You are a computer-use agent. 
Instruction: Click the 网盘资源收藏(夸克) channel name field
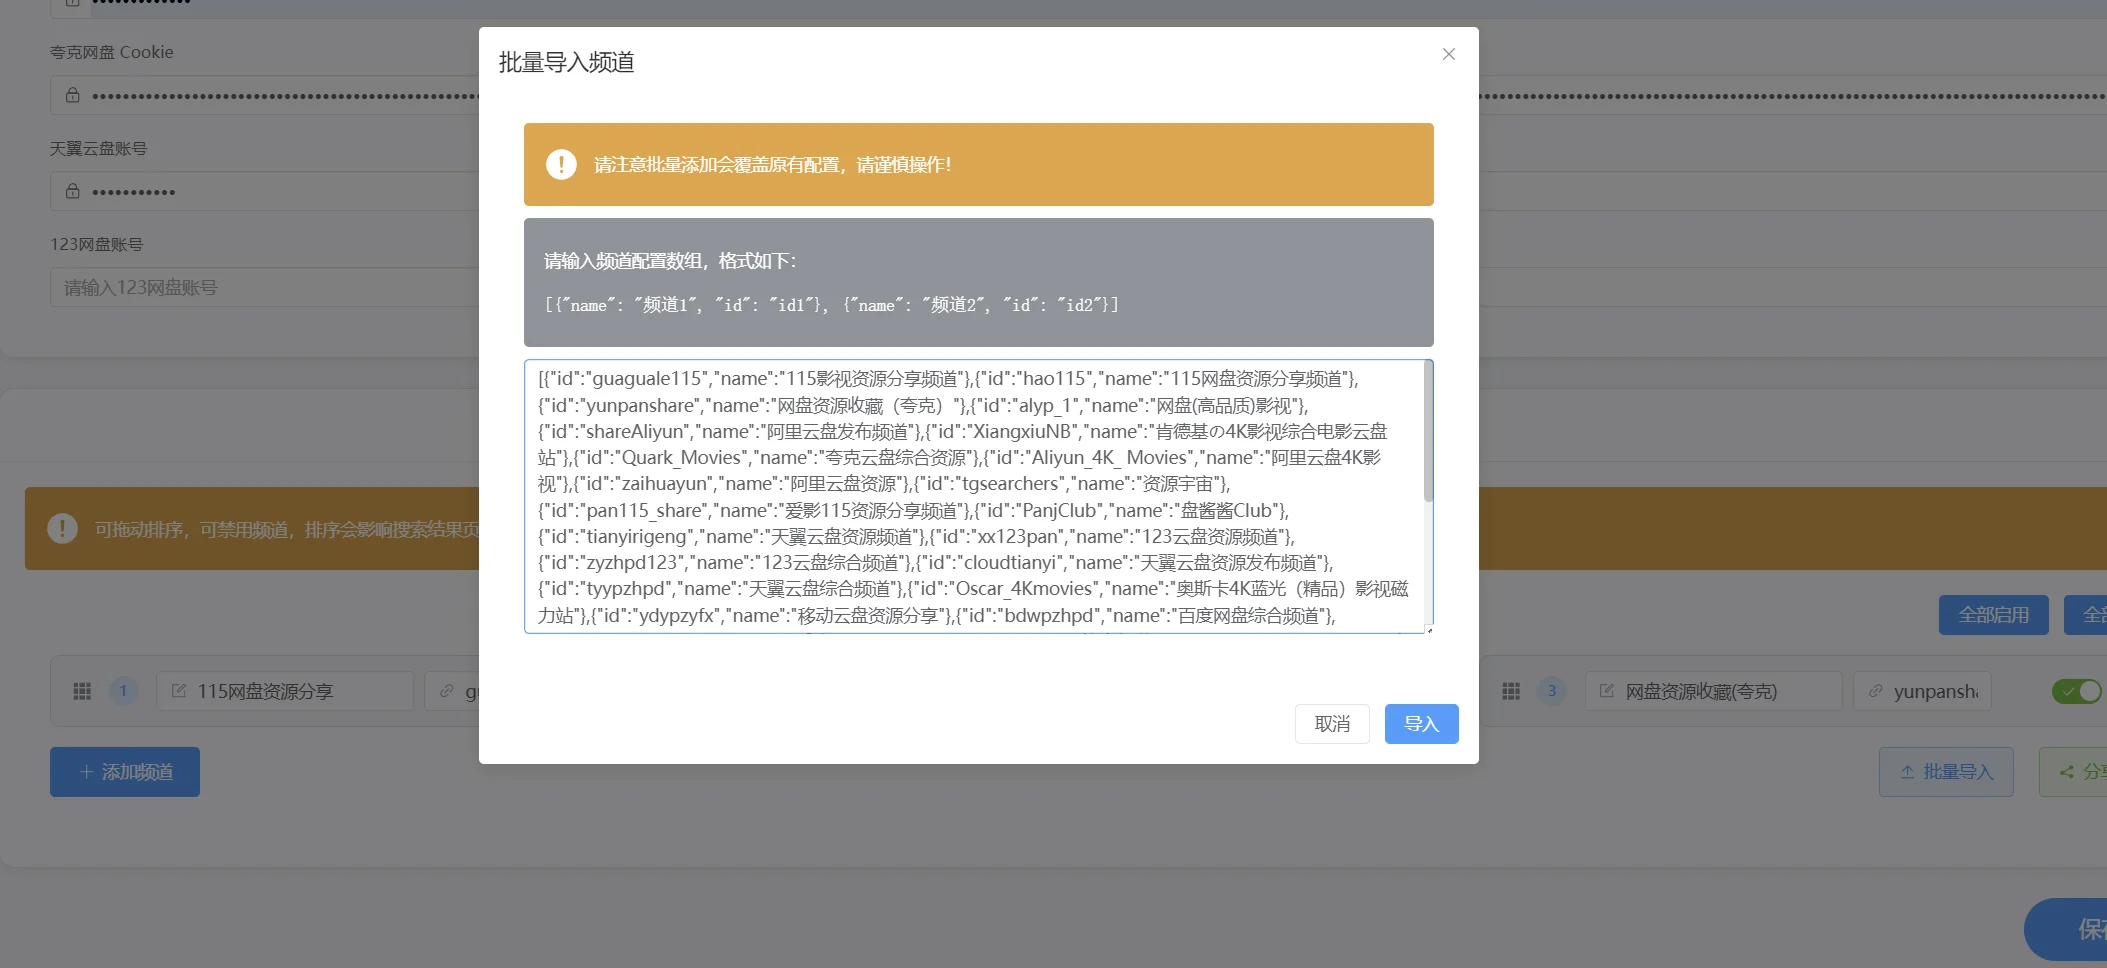(x=1713, y=691)
